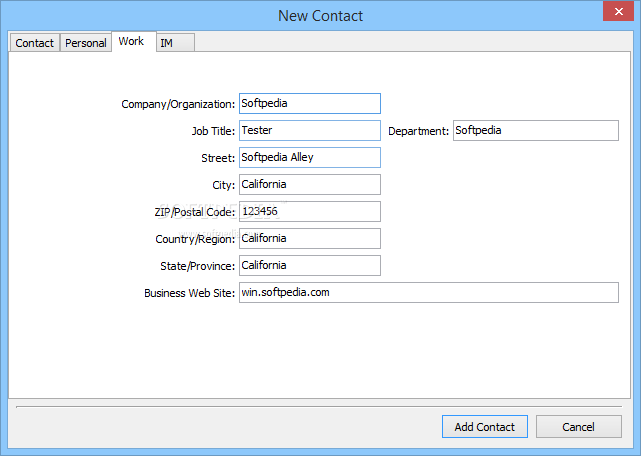Select the State/Province field

[310, 265]
